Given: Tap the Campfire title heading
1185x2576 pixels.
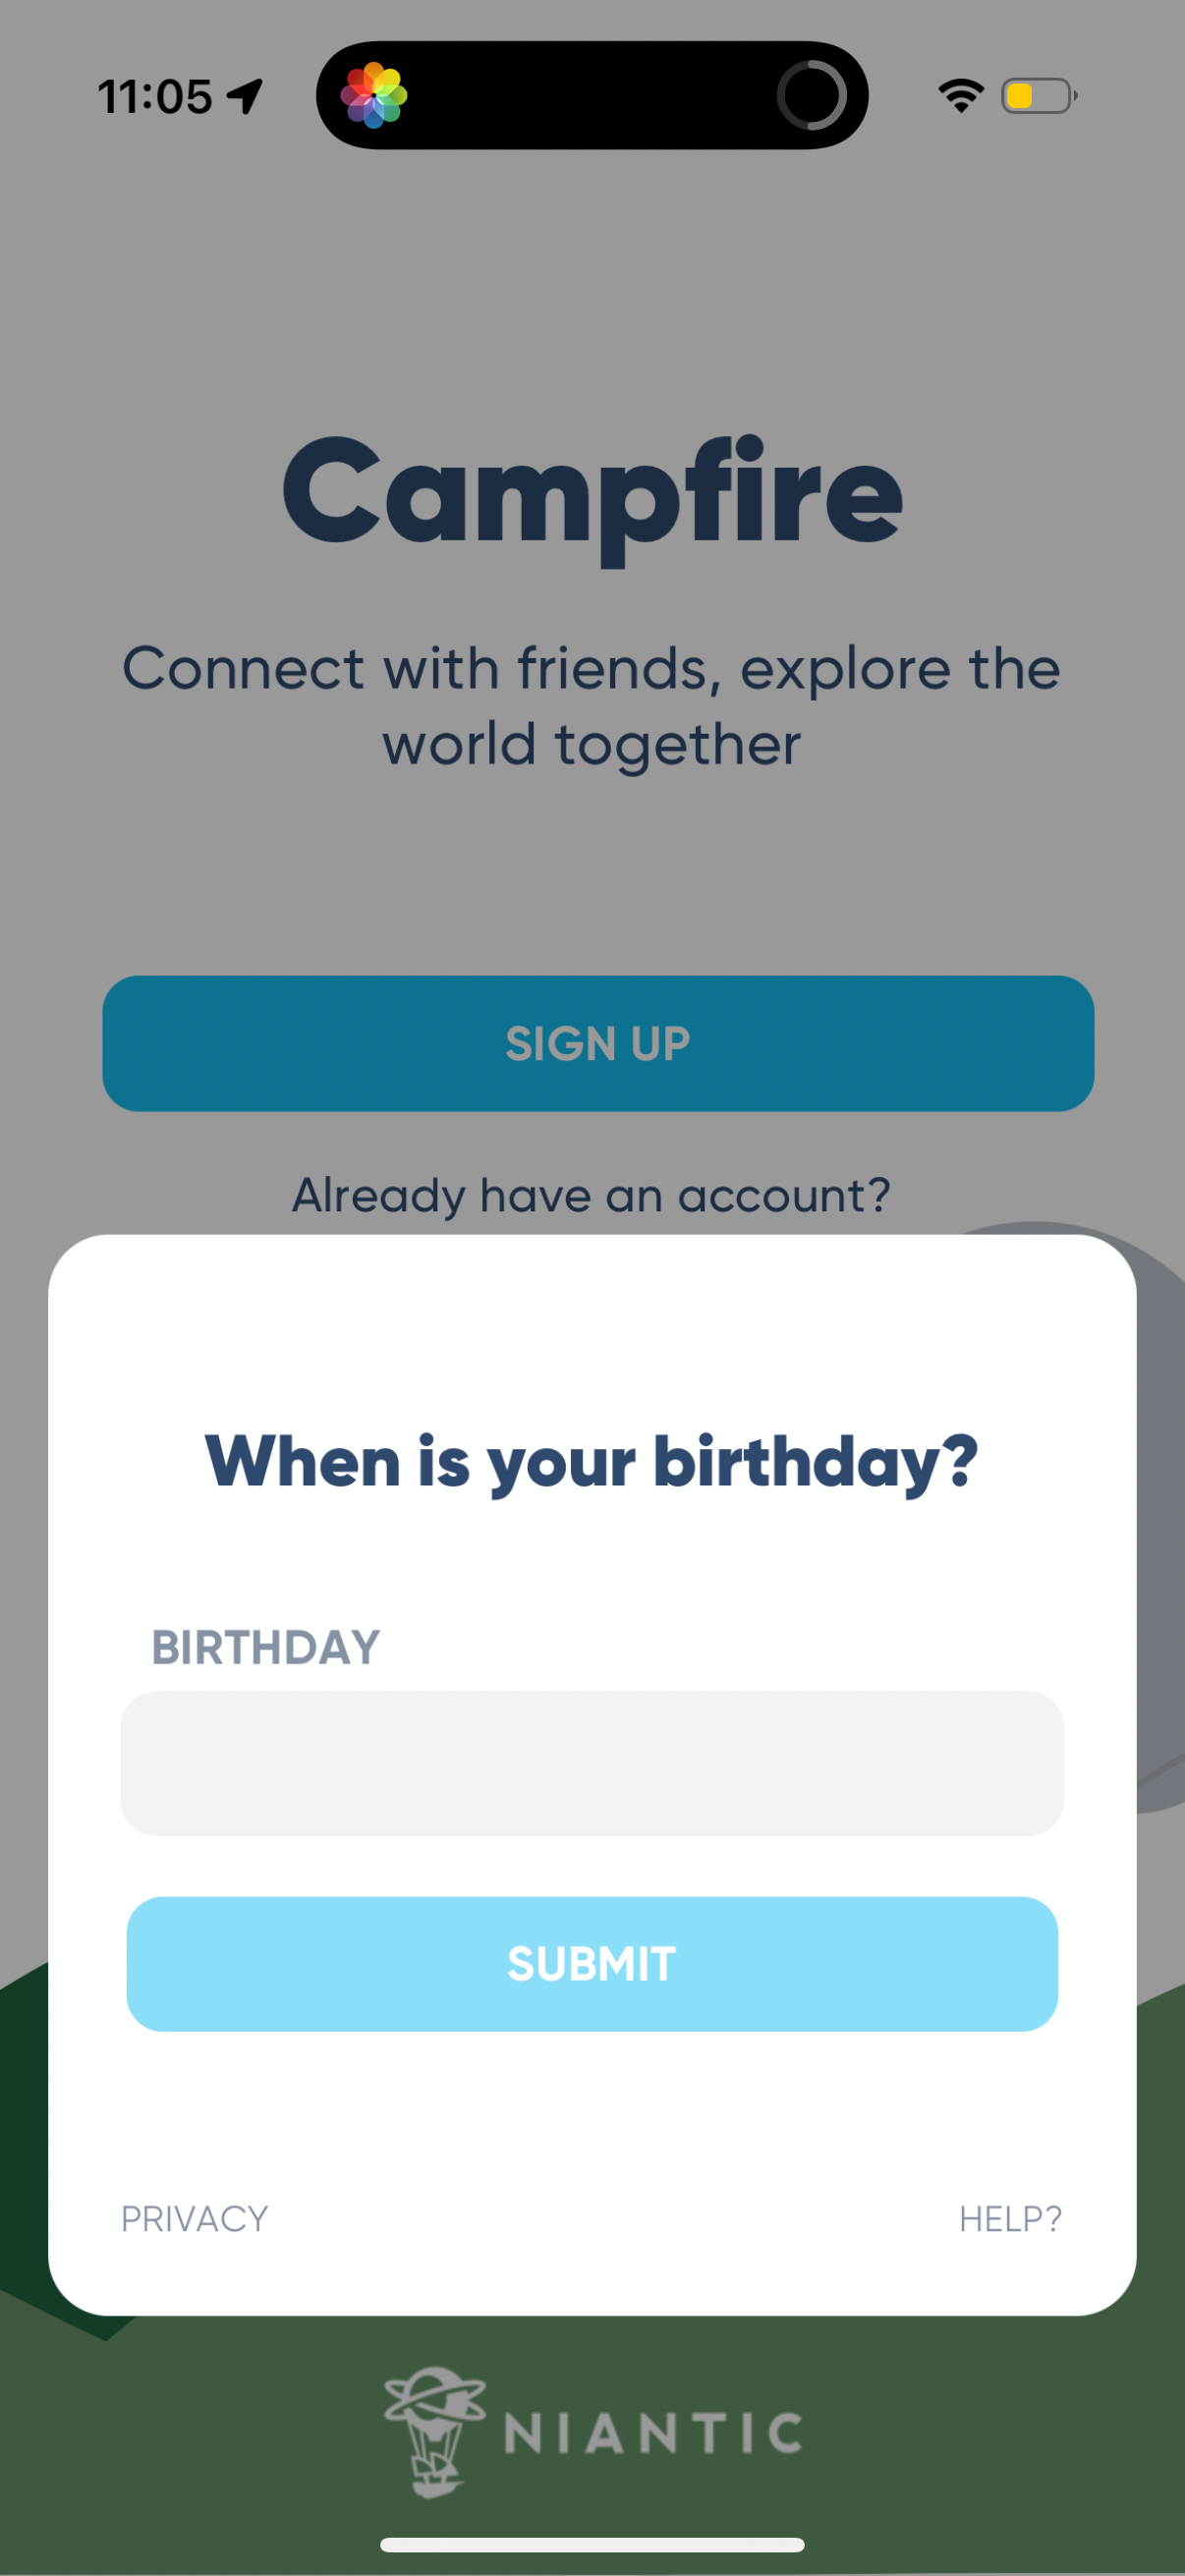Looking at the screenshot, I should pyautogui.click(x=592, y=493).
